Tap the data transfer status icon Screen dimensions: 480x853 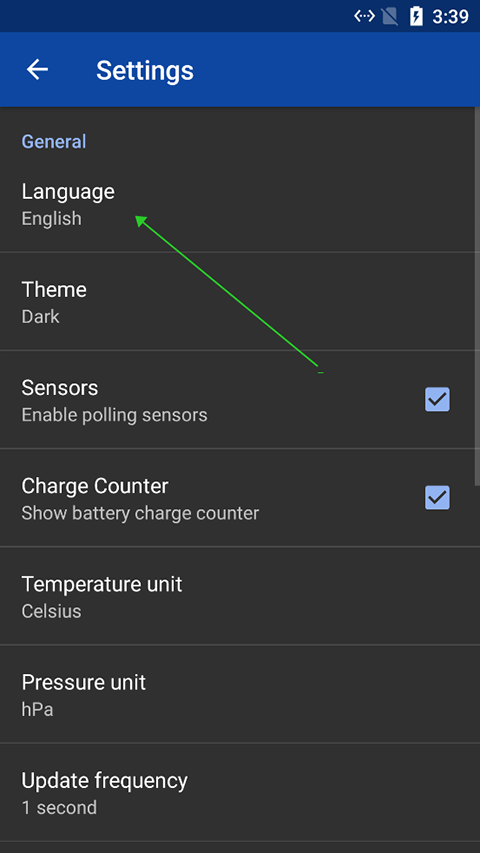coord(364,16)
